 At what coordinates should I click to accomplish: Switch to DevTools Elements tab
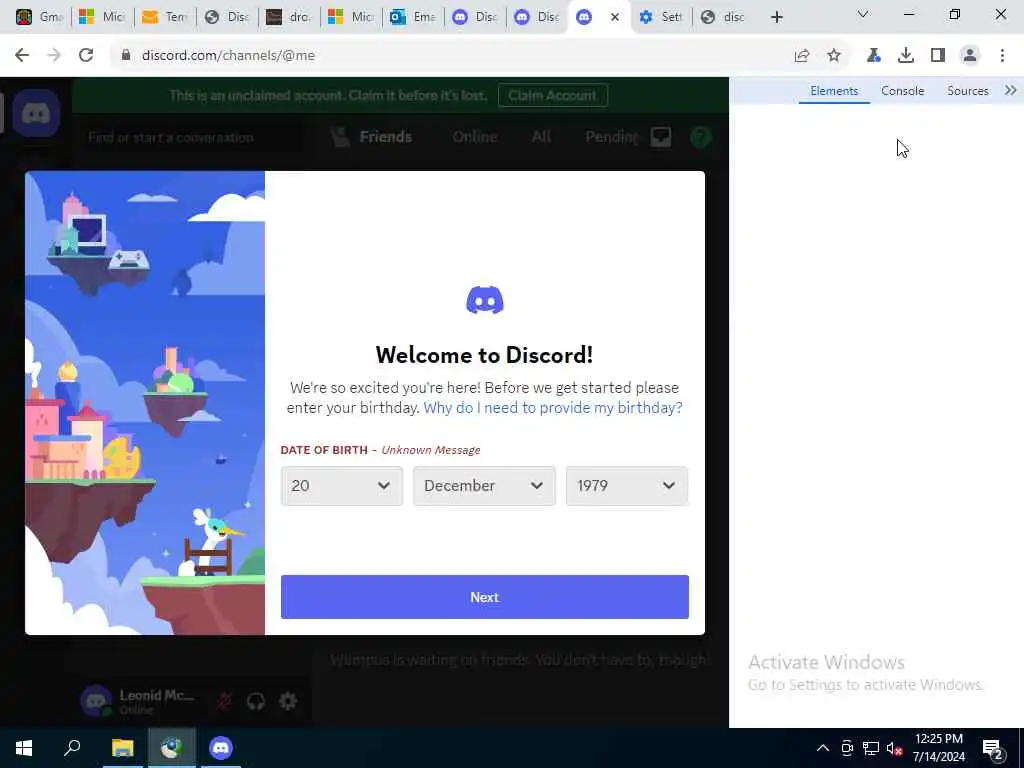(834, 91)
